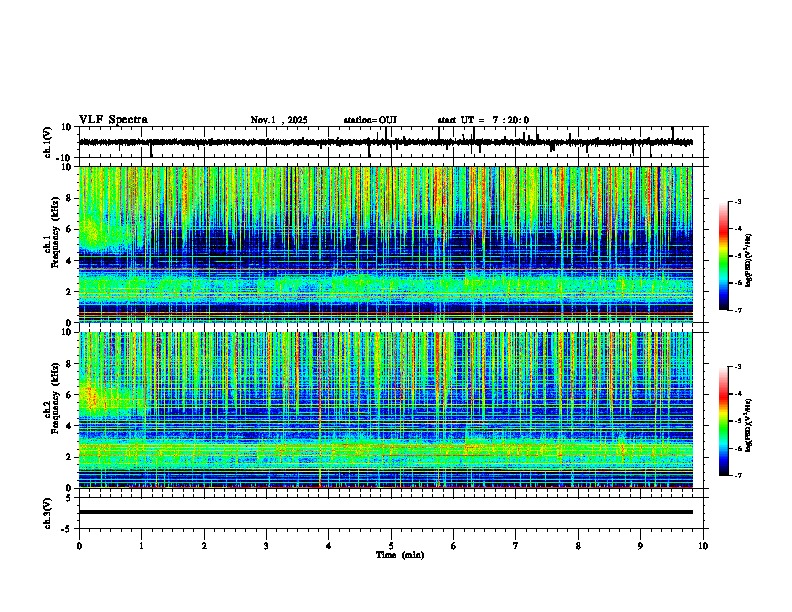Click the "2" tick label on the time axis
Image resolution: width=792 pixels, height=612 pixels.
pos(204,546)
